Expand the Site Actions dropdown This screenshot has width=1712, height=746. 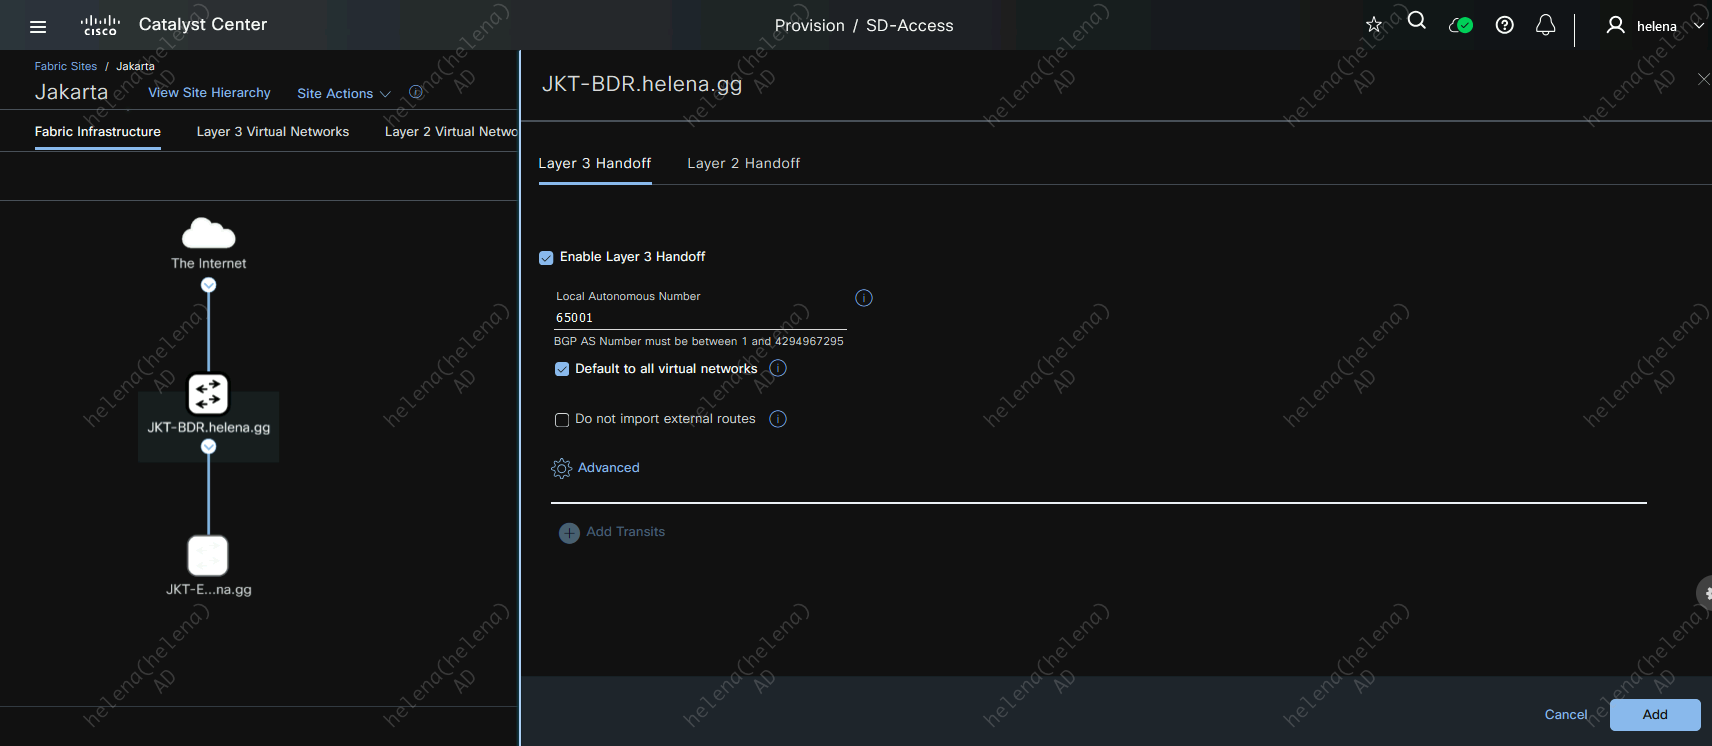[343, 94]
